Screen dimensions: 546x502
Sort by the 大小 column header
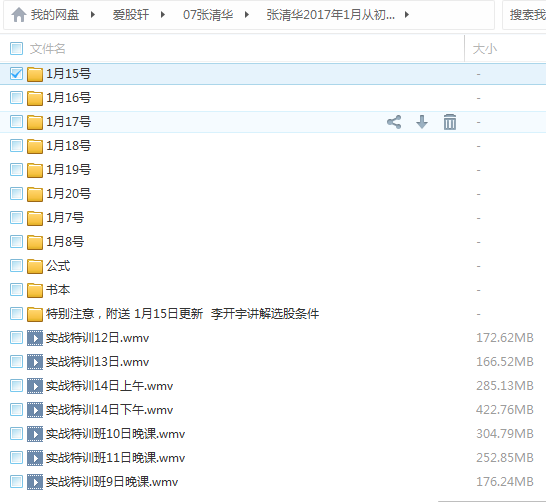485,49
